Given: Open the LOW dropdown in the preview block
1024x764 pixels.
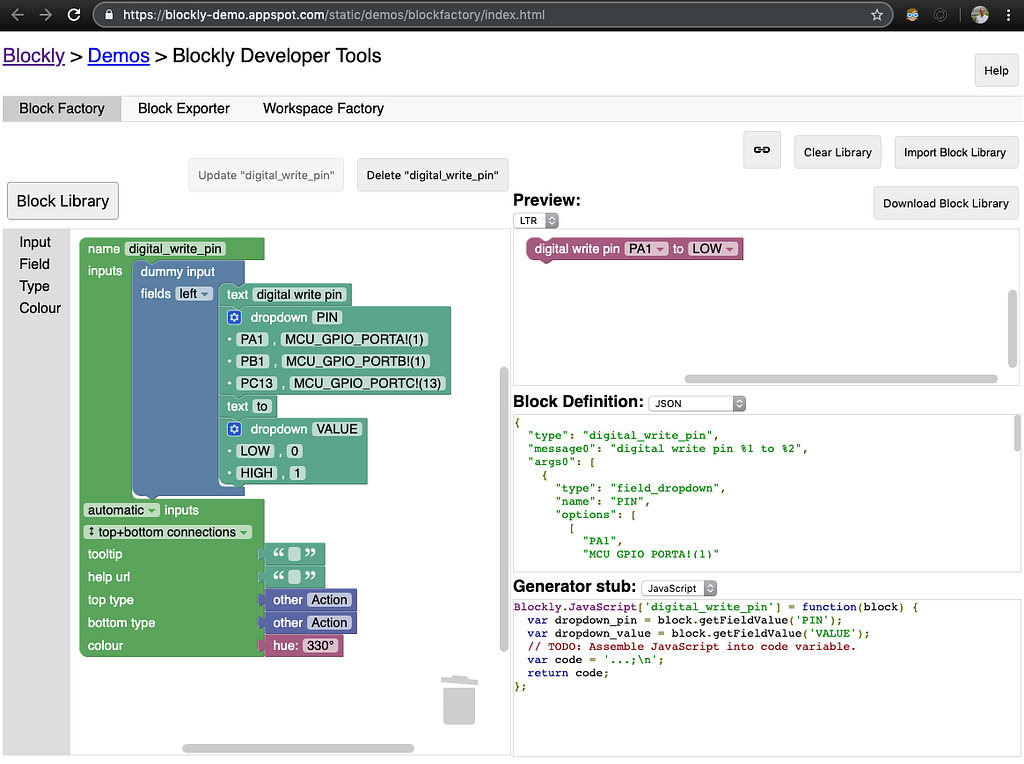Looking at the screenshot, I should [713, 249].
